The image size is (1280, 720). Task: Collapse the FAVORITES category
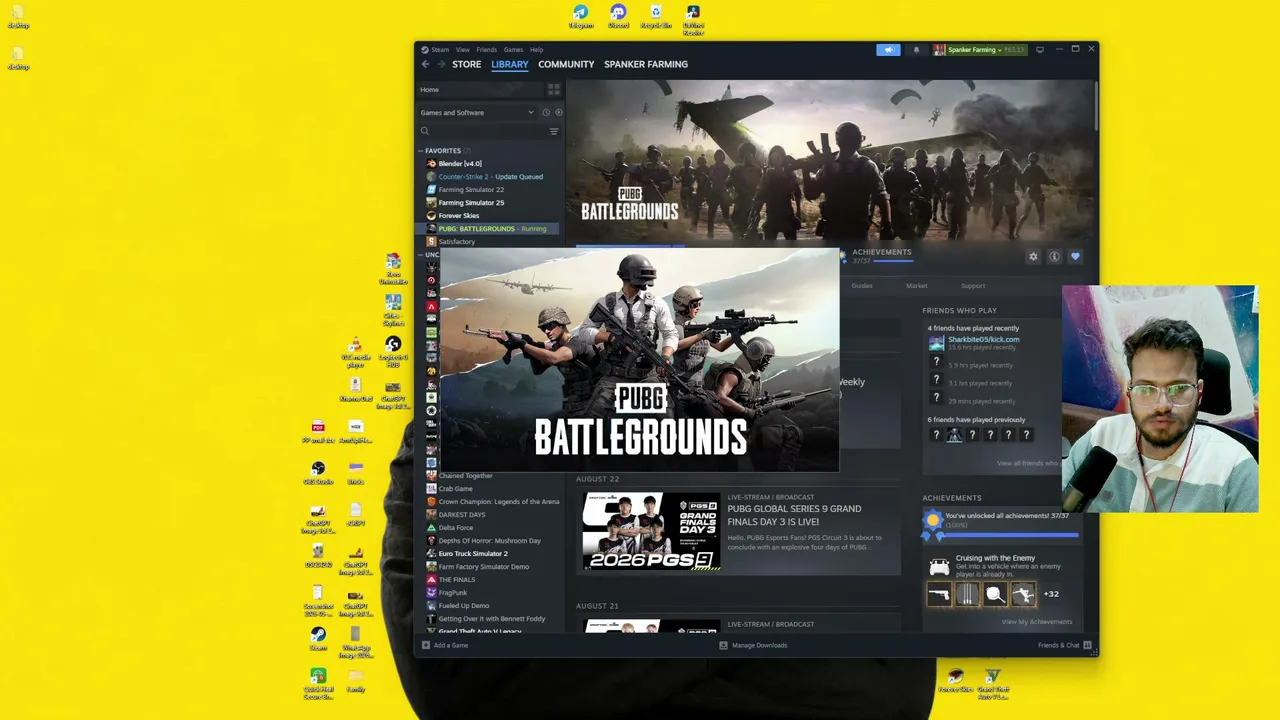click(x=421, y=151)
